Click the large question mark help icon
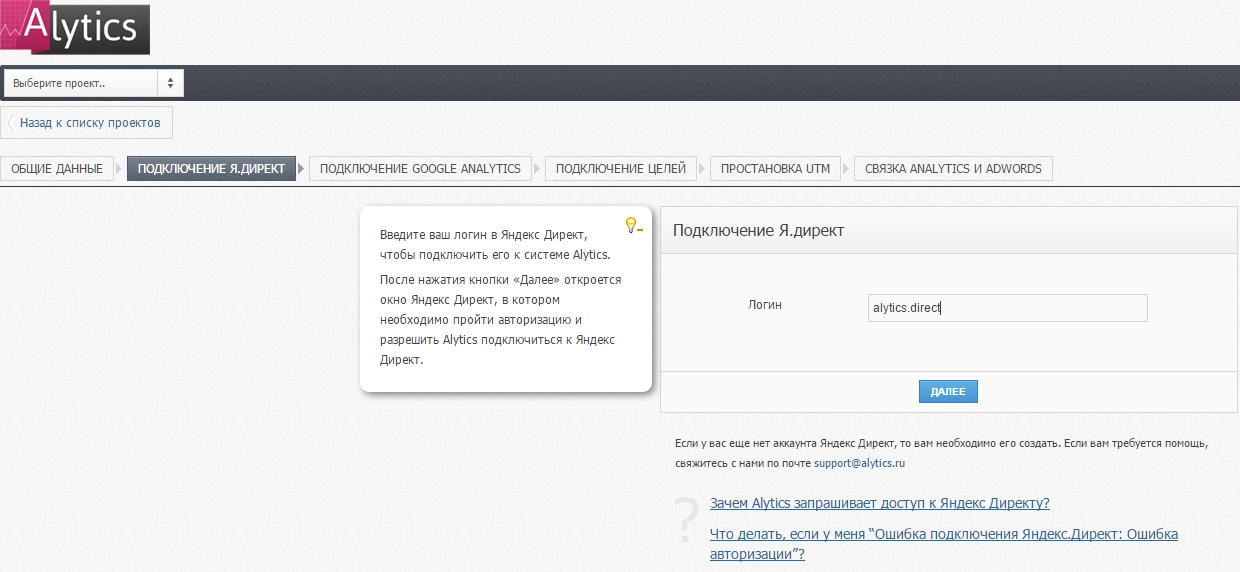The image size is (1240, 572). (x=686, y=519)
